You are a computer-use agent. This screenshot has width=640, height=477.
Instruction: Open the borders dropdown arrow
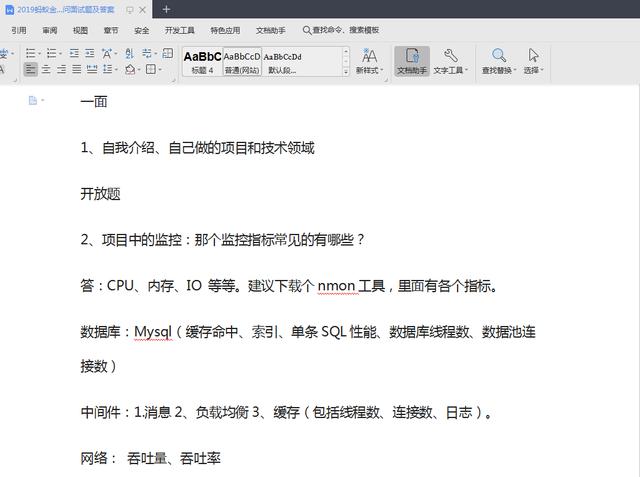[x=160, y=70]
